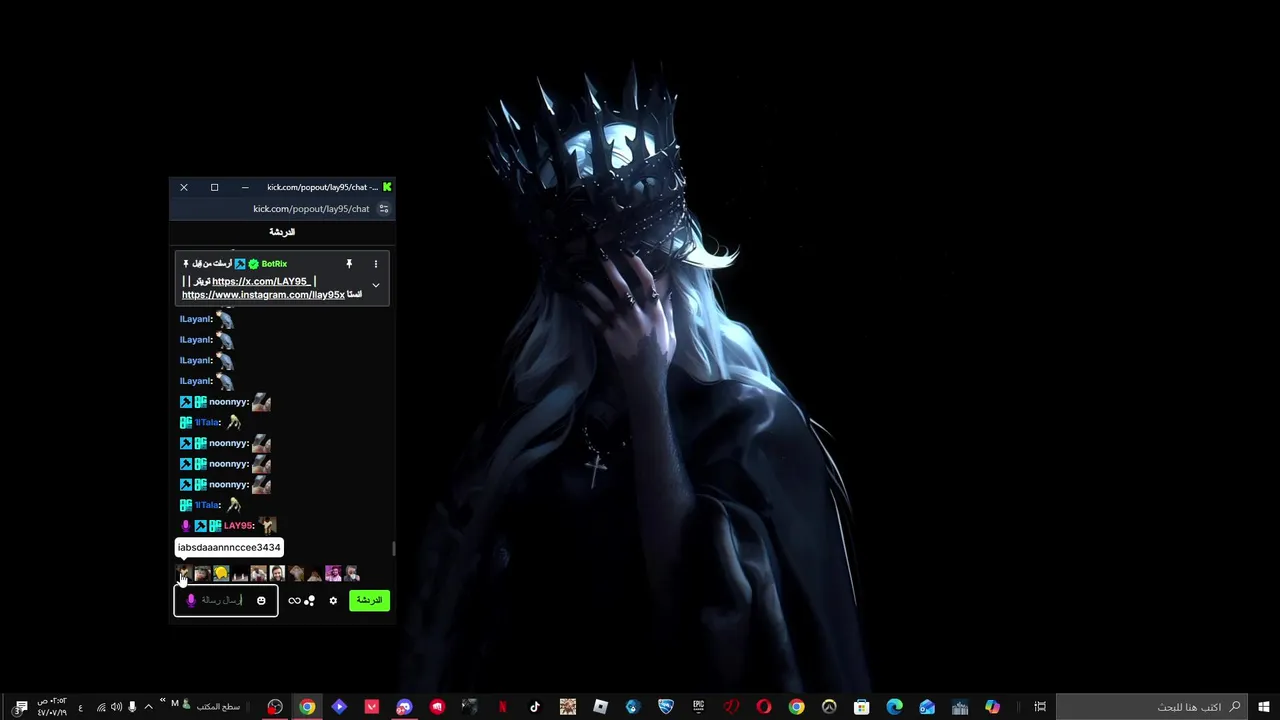Image resolution: width=1280 pixels, height=720 pixels.
Task: Send message with green chat button
Action: tap(369, 600)
